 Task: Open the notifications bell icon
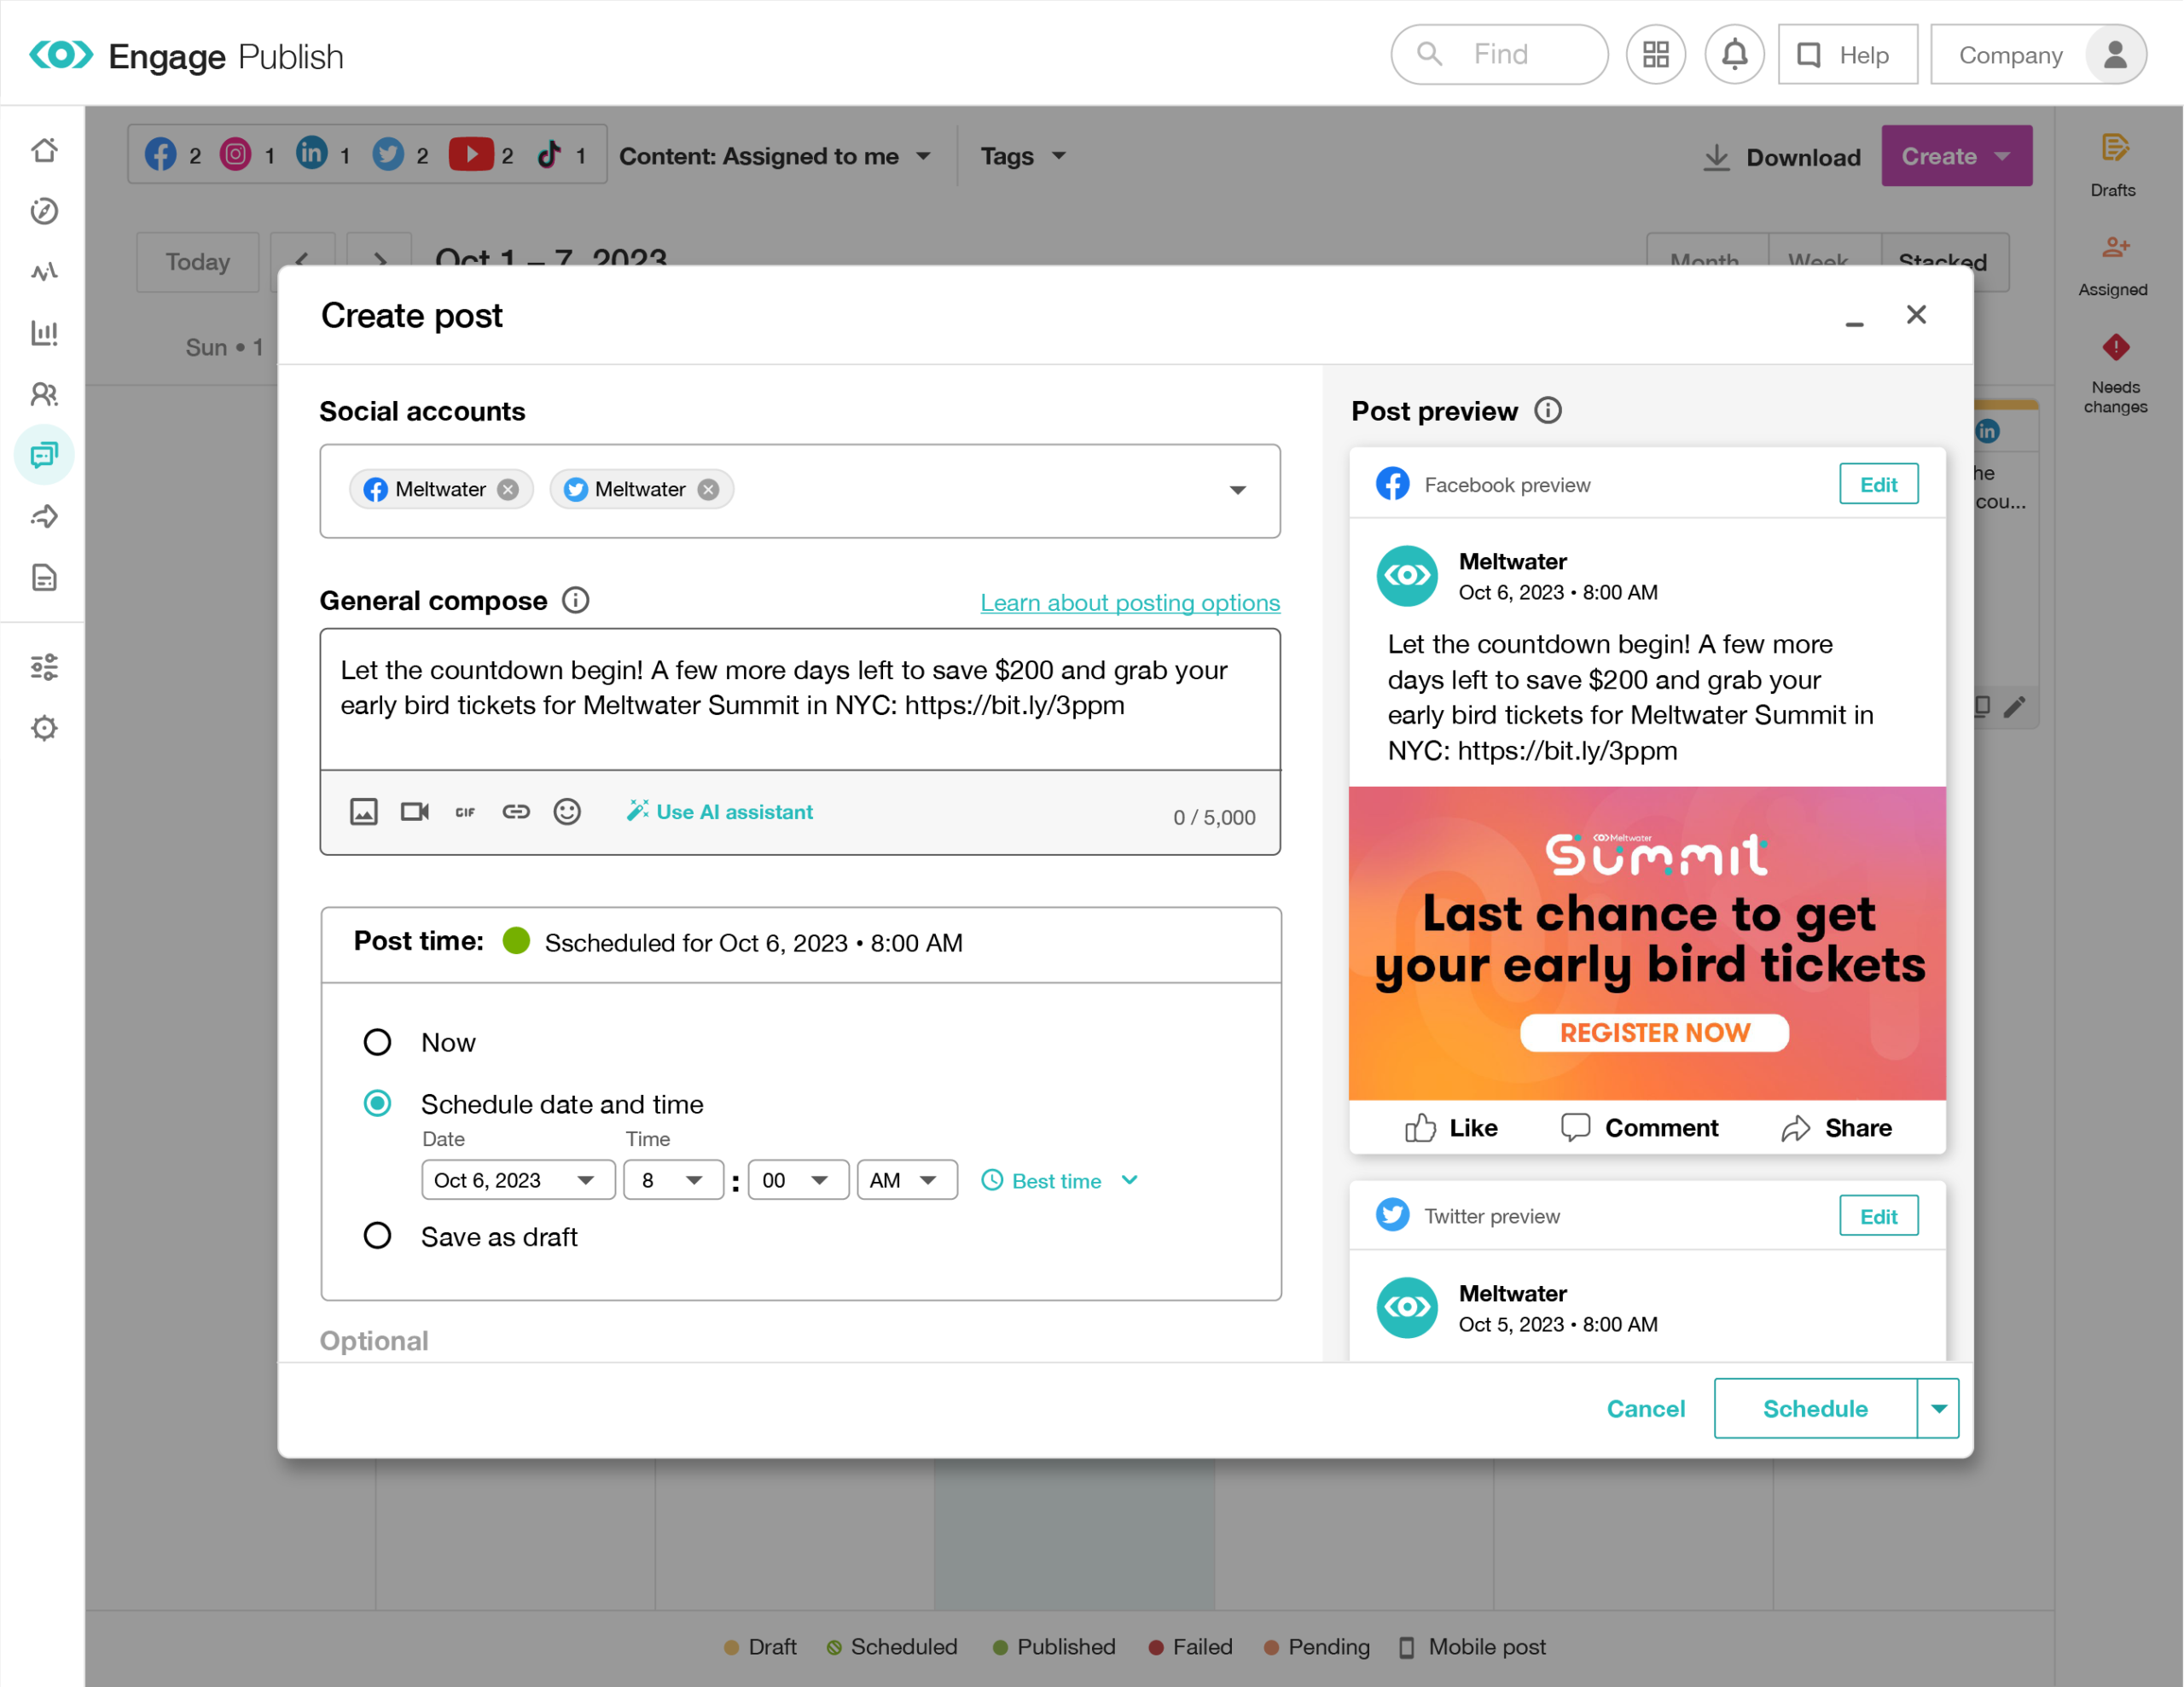[1734, 55]
